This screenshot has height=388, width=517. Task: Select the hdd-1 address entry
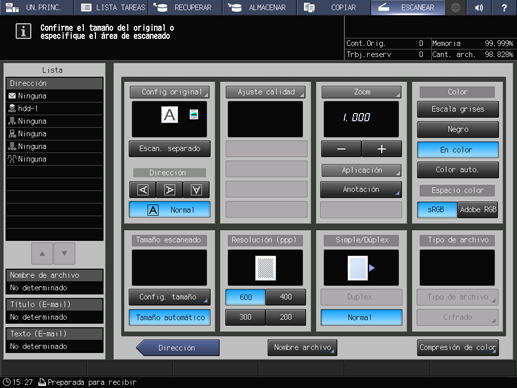54,108
